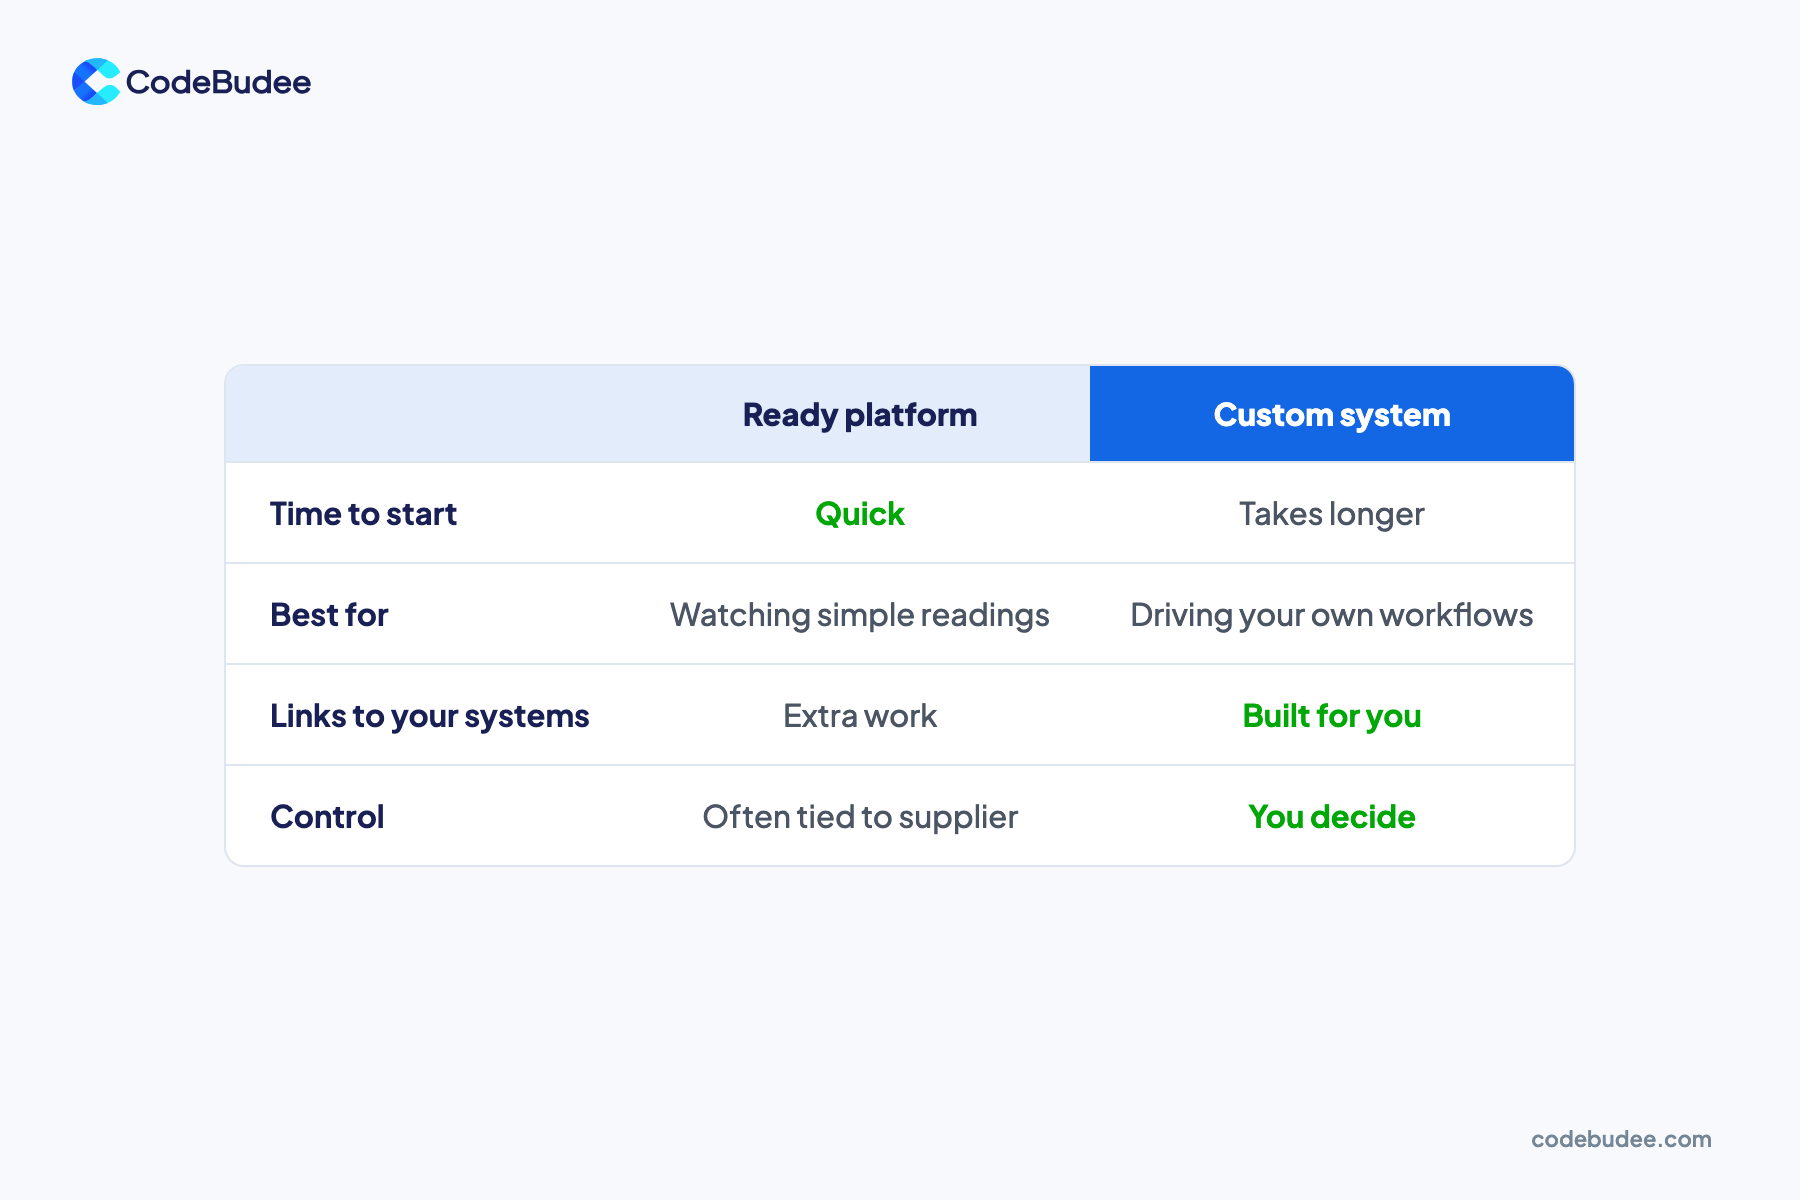Click the Best for row label
The image size is (1800, 1200).
(329, 615)
